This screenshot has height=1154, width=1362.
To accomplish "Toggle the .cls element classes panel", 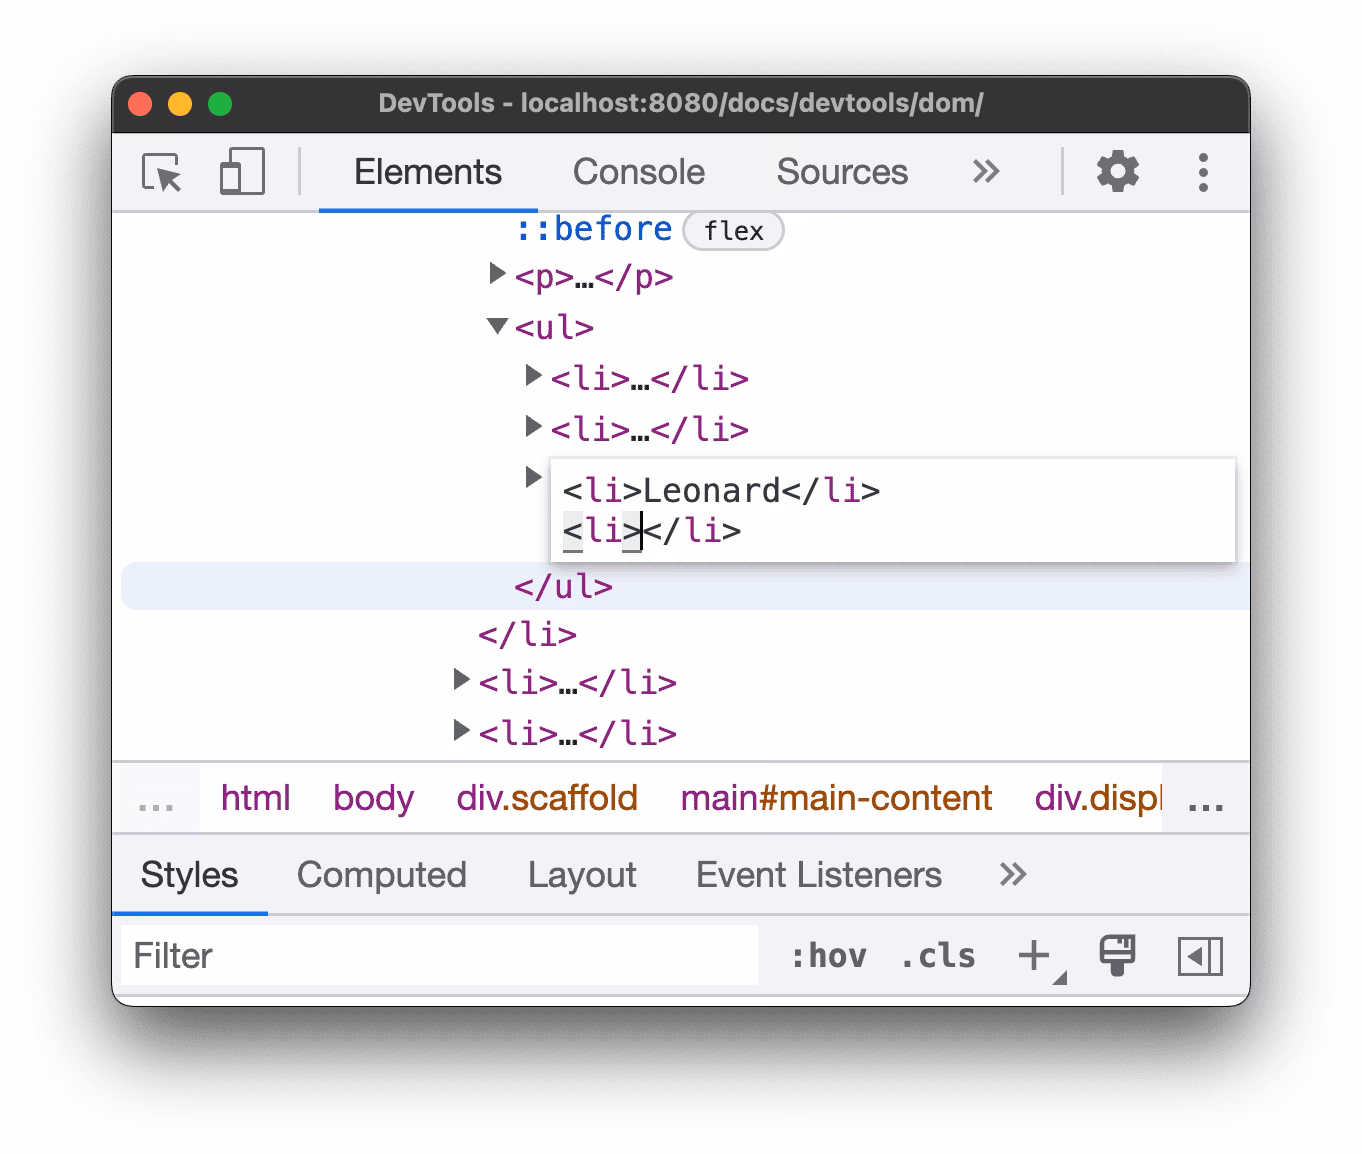I will [938, 956].
